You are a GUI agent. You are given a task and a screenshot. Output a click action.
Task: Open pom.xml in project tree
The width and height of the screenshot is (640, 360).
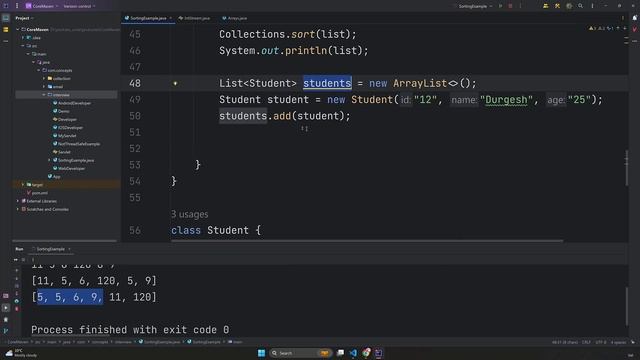37,193
